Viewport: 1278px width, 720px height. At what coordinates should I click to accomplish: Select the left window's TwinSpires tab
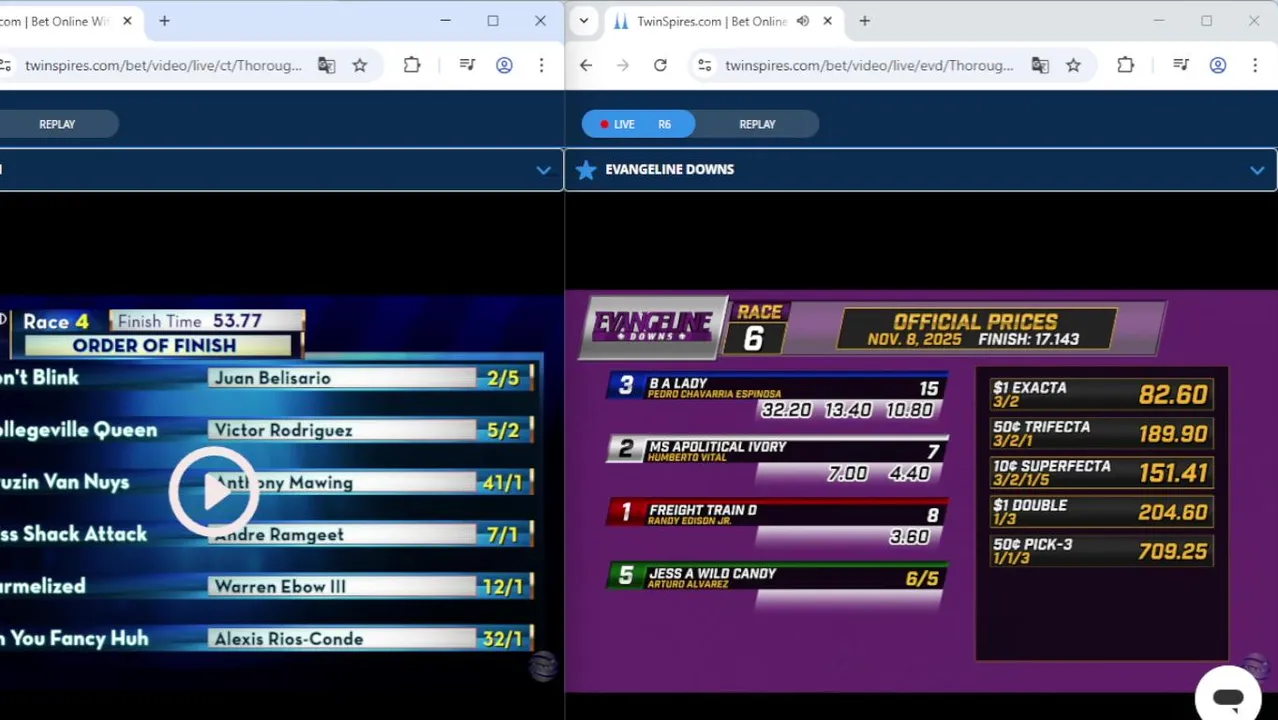pos(65,21)
